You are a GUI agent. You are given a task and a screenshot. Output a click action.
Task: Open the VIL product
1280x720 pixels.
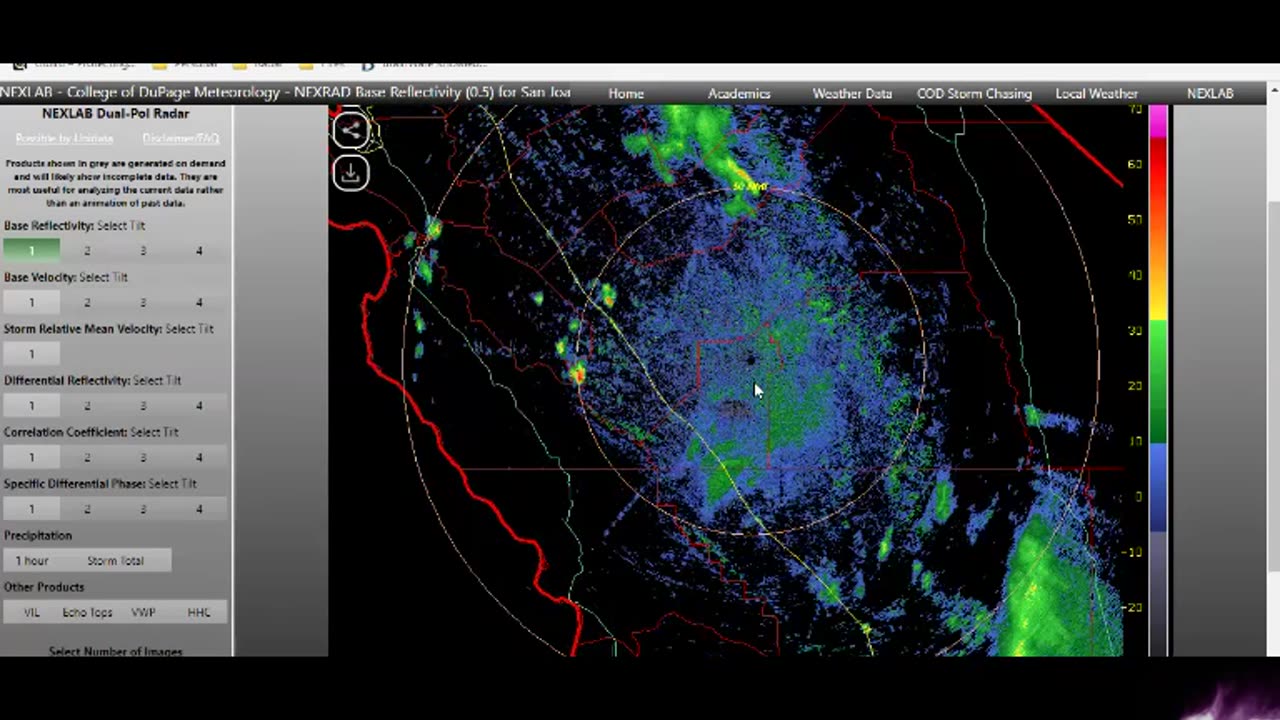[31, 612]
